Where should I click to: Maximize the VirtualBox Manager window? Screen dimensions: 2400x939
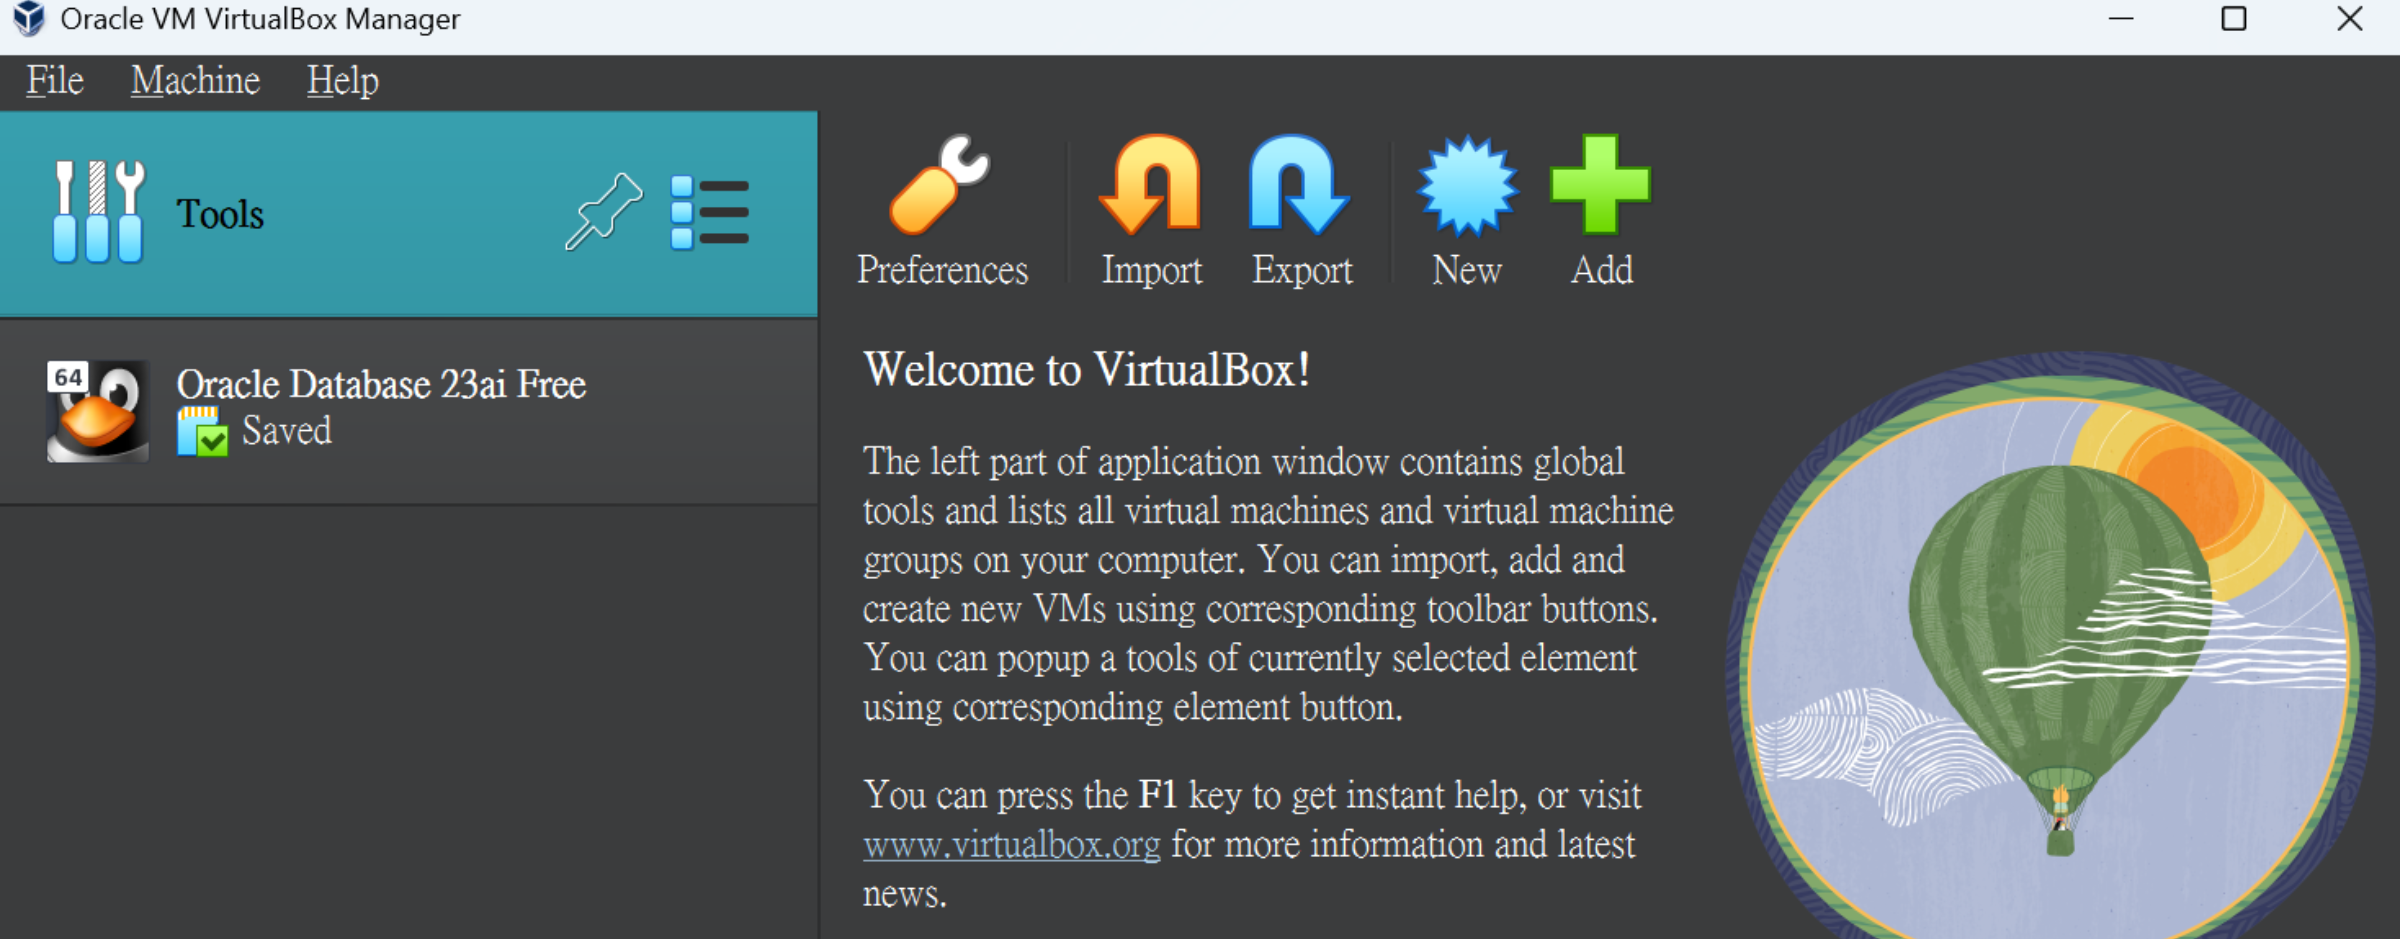point(2234,19)
